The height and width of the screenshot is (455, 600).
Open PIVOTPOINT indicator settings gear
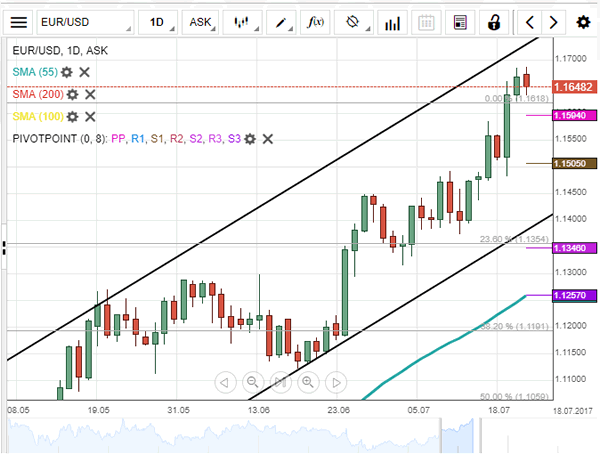[x=250, y=139]
